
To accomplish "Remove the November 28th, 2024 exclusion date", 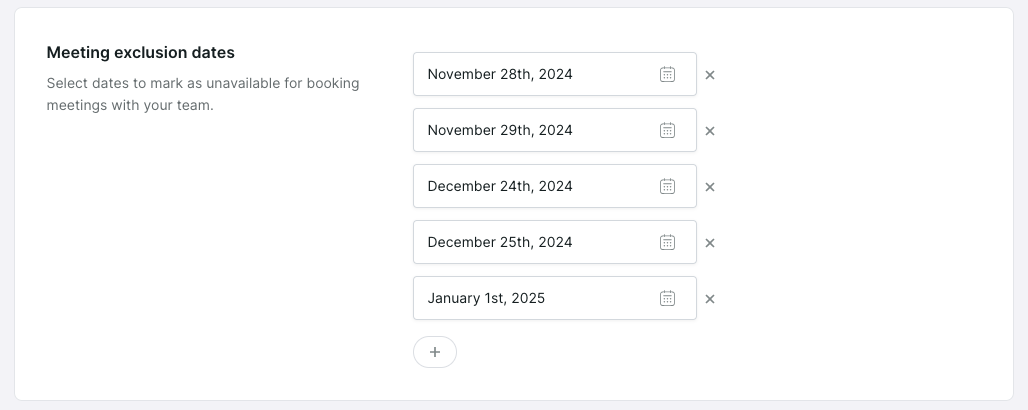I will point(709,75).
